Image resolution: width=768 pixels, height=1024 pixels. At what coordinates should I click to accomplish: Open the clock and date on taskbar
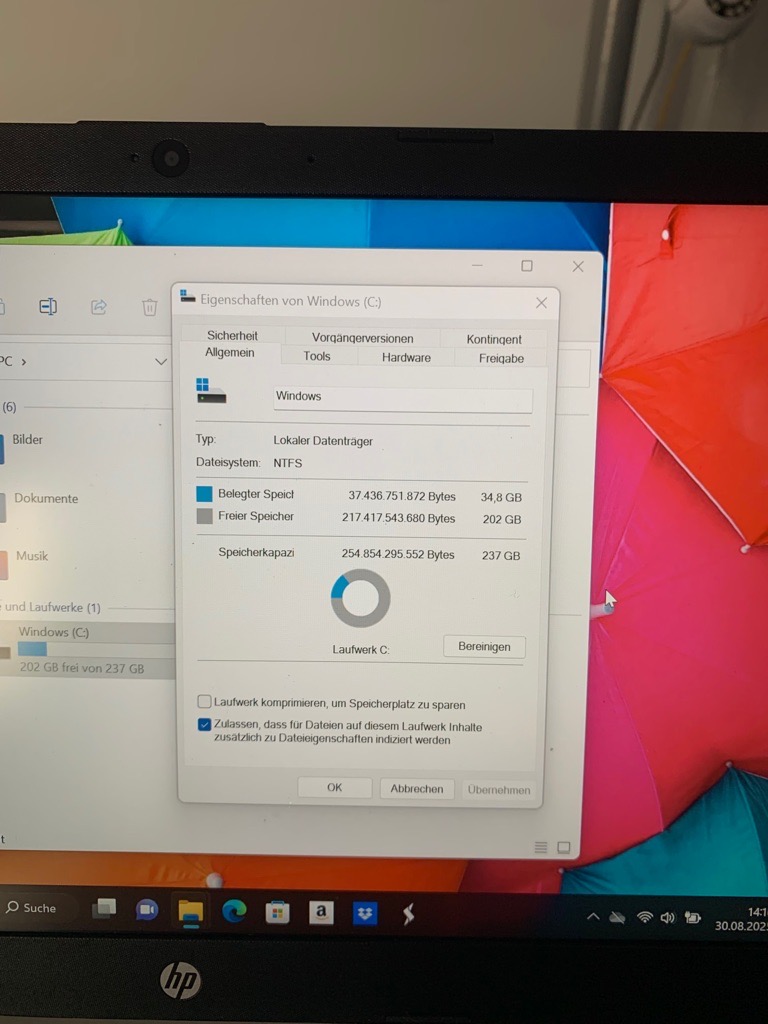[741, 918]
